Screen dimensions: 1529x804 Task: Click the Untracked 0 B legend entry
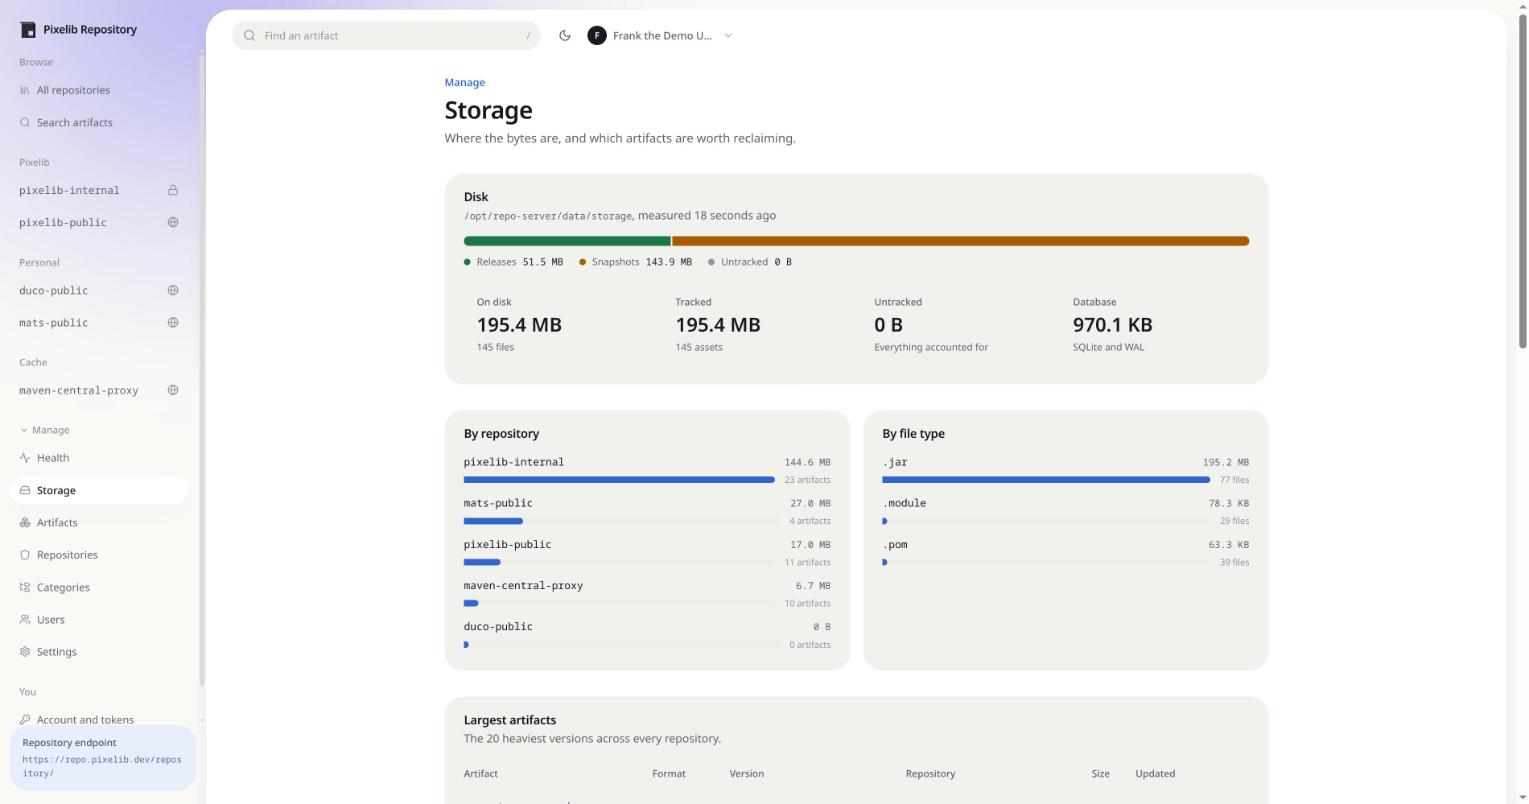point(750,262)
